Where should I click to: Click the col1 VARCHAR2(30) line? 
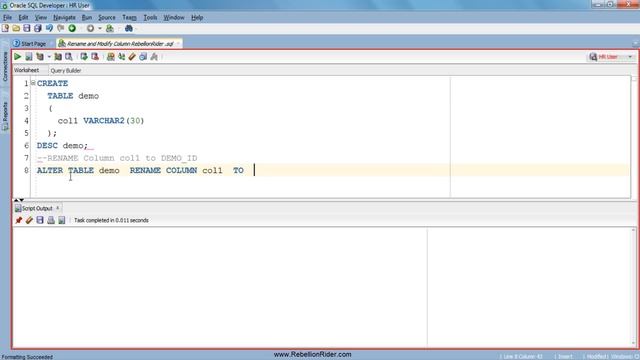pyautogui.click(x=101, y=121)
